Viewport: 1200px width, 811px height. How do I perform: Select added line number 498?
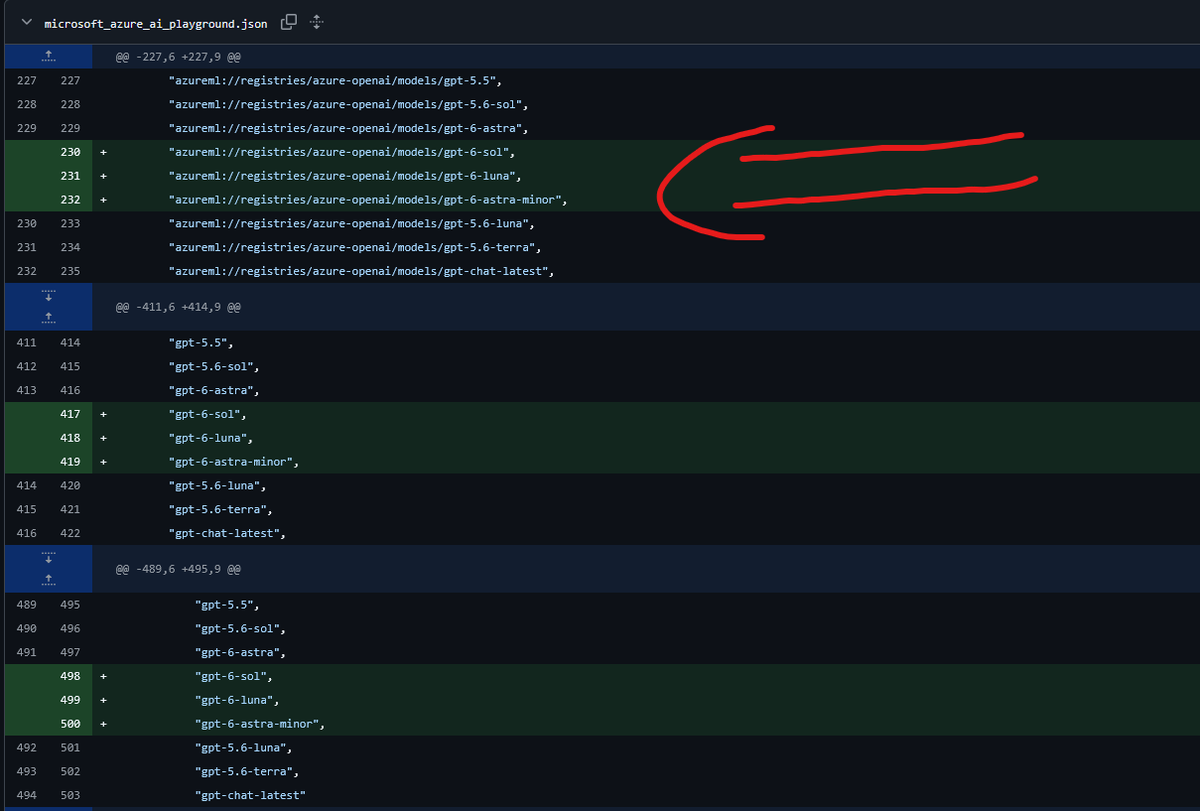click(70, 676)
